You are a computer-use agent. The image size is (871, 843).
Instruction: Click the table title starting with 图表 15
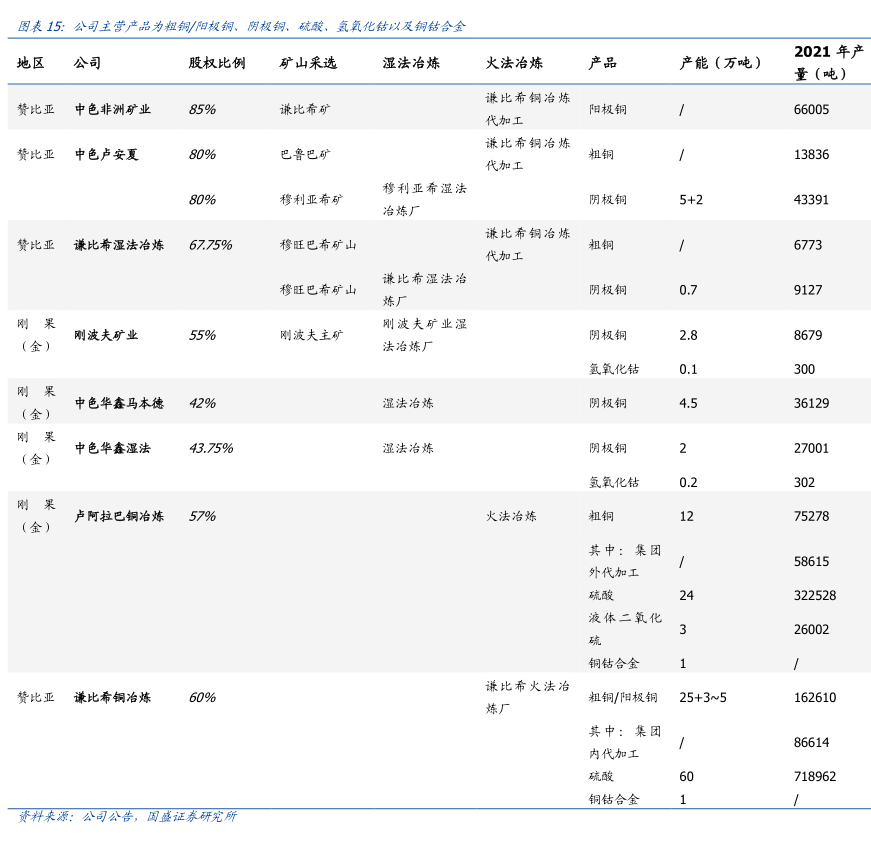tap(241, 26)
